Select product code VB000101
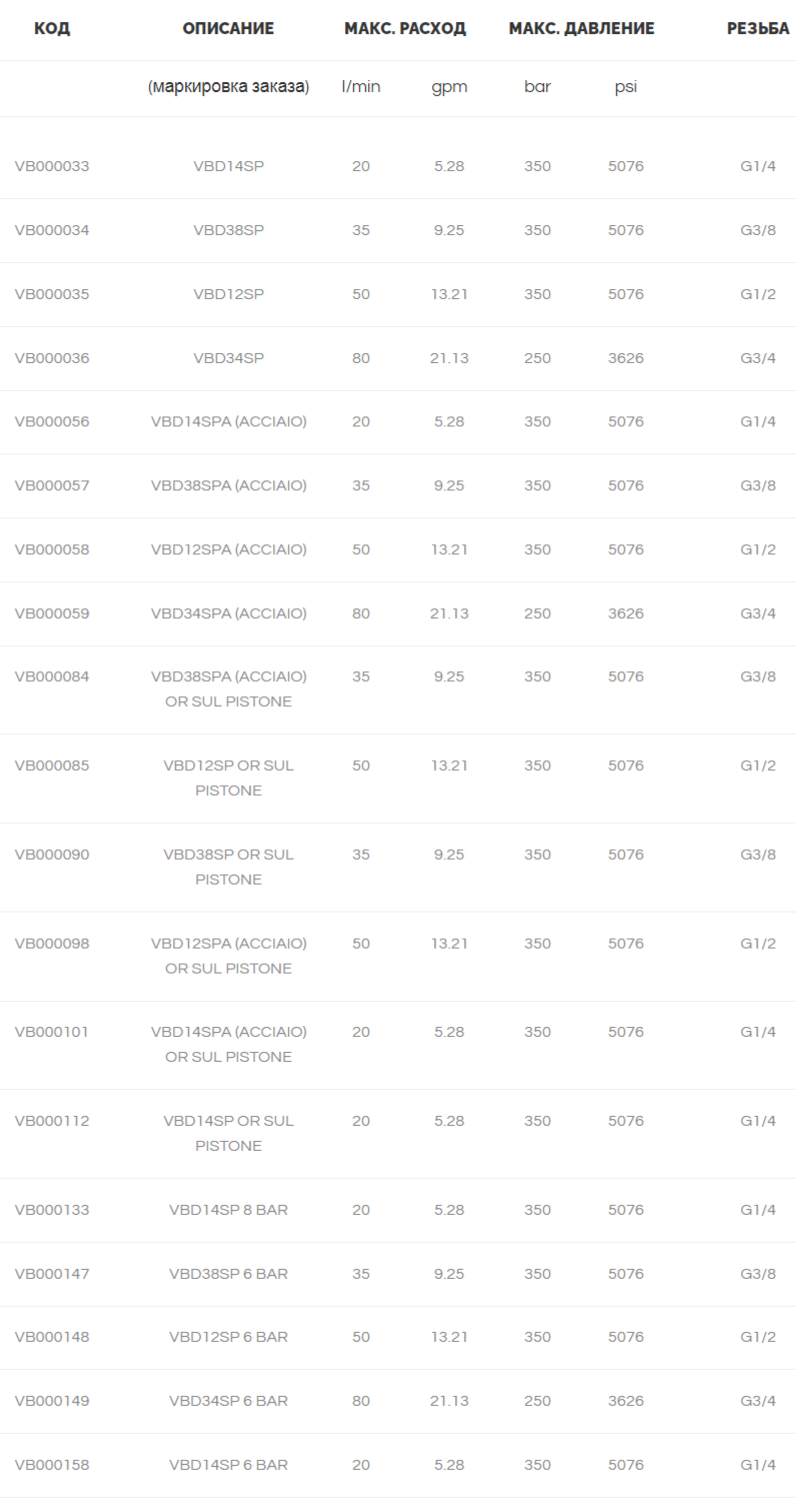This screenshot has width=796, height=1504. click(x=52, y=1032)
